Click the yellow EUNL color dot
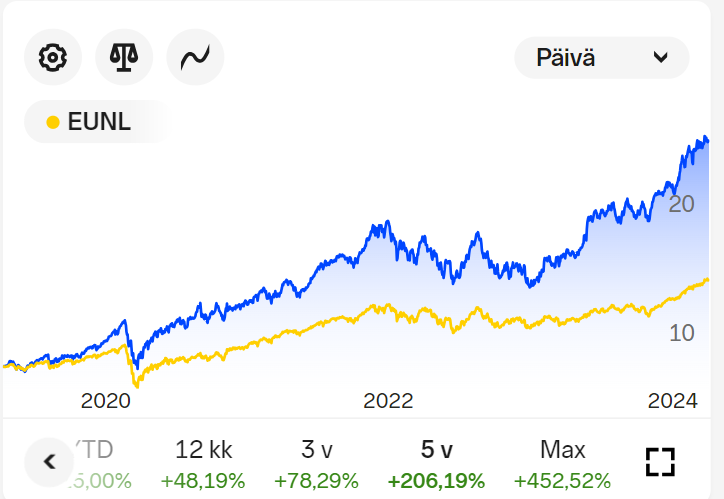This screenshot has height=499, width=724. pos(54,123)
